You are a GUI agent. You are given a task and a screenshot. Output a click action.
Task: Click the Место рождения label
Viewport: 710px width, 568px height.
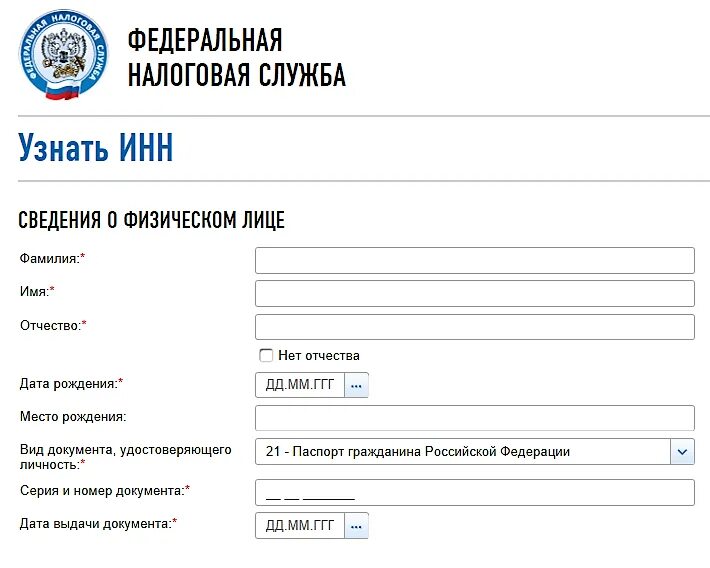pyautogui.click(x=73, y=416)
